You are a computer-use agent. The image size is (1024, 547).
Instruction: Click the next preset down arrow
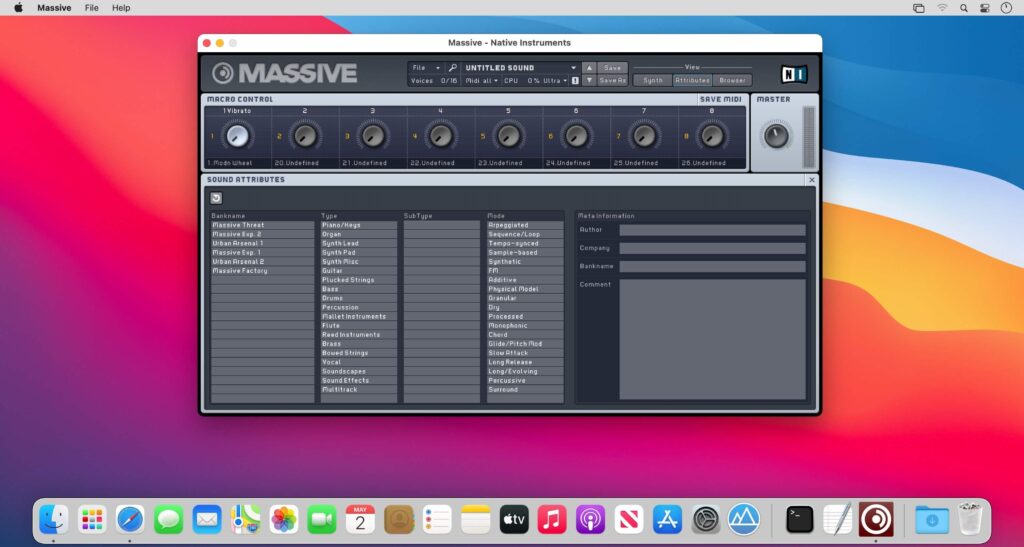pyautogui.click(x=589, y=80)
